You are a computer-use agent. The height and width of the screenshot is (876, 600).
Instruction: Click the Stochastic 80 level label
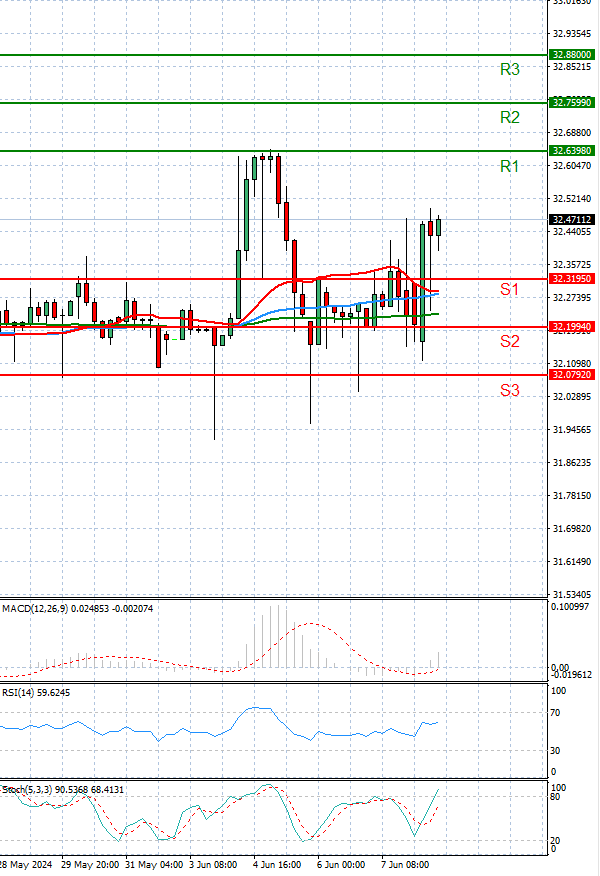(555, 797)
